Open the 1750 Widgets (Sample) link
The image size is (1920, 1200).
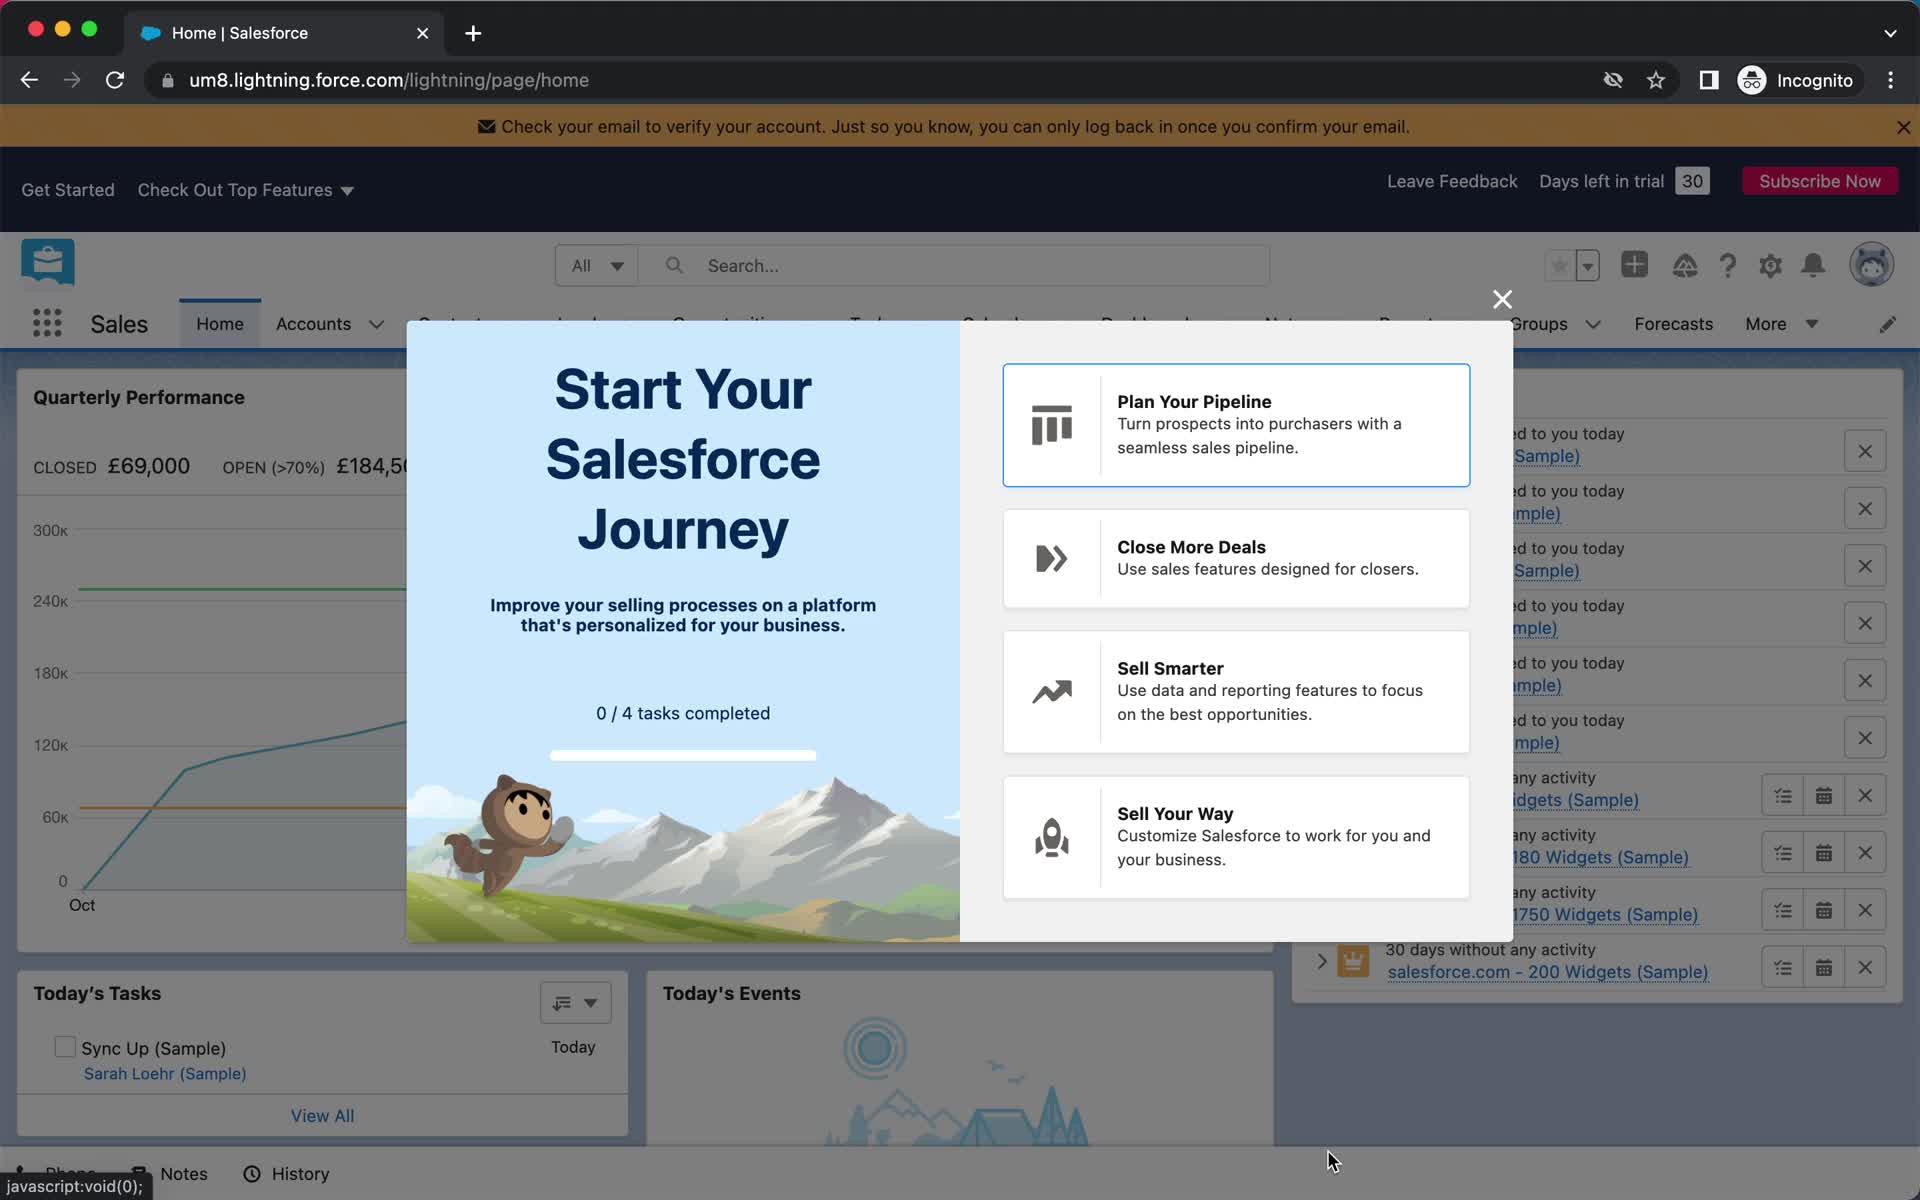coord(1605,915)
